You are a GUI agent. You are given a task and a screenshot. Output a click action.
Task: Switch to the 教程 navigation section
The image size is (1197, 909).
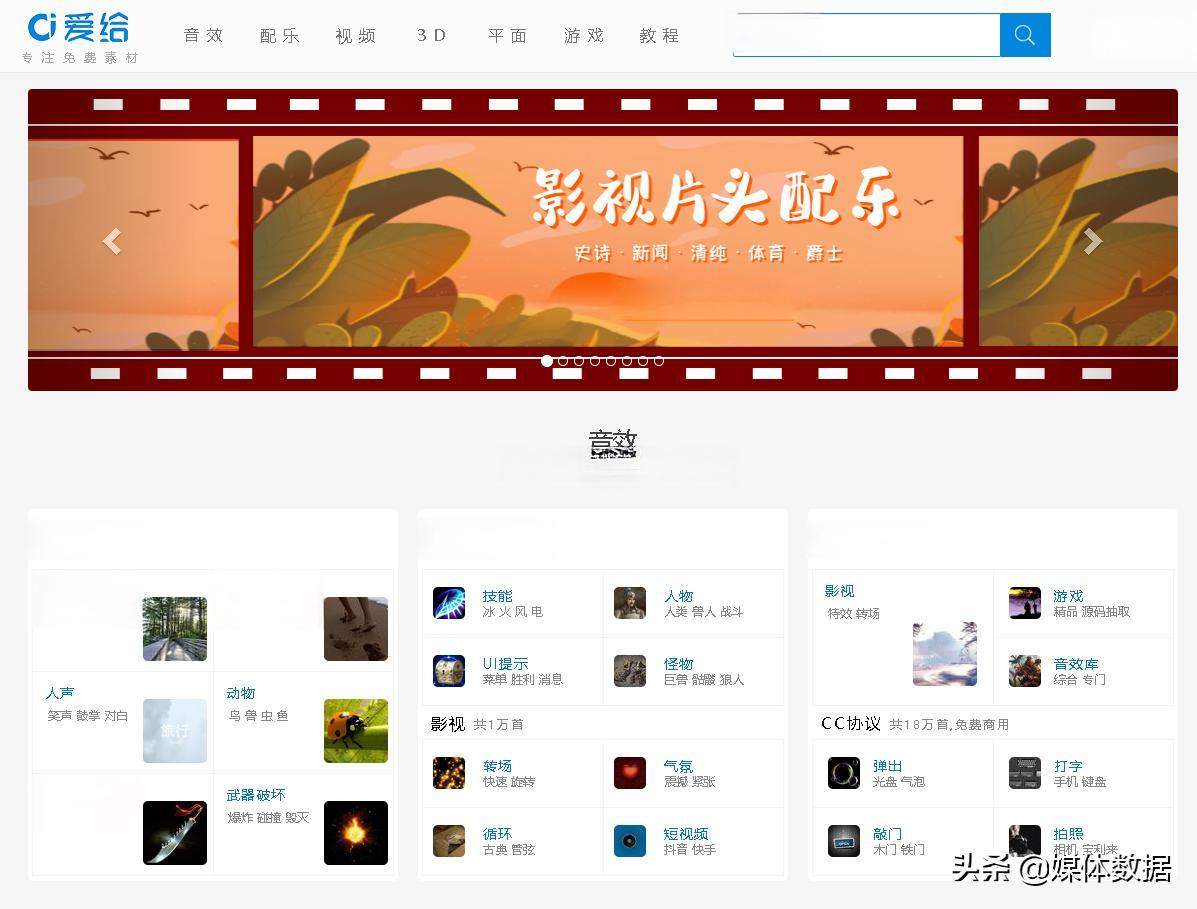659,35
